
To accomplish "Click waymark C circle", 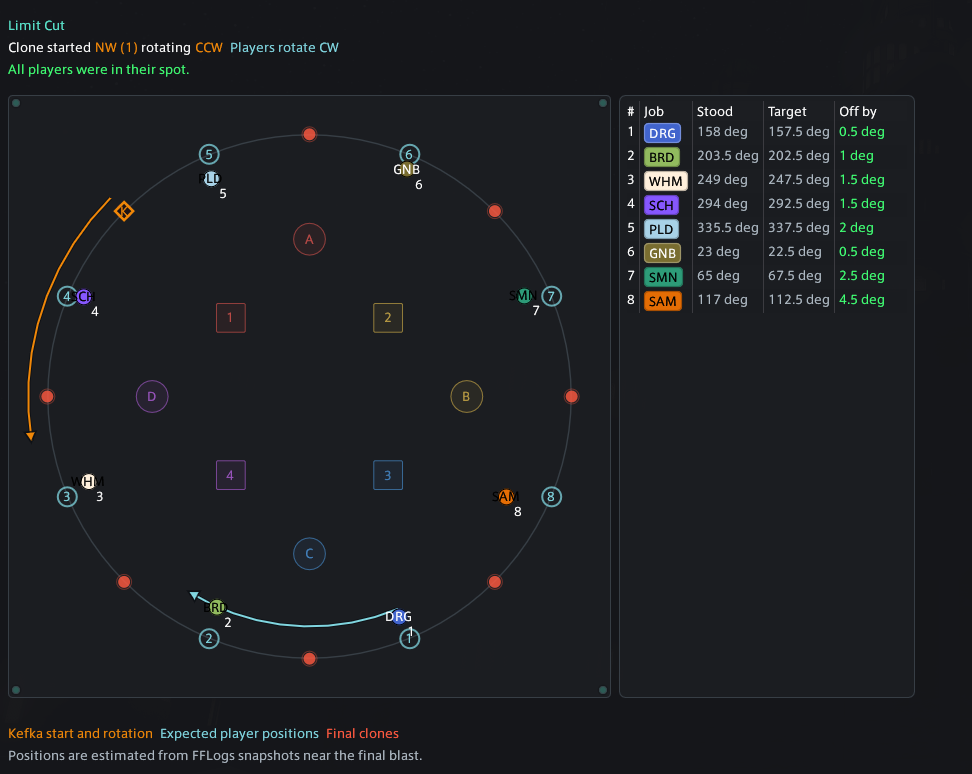I will point(309,553).
